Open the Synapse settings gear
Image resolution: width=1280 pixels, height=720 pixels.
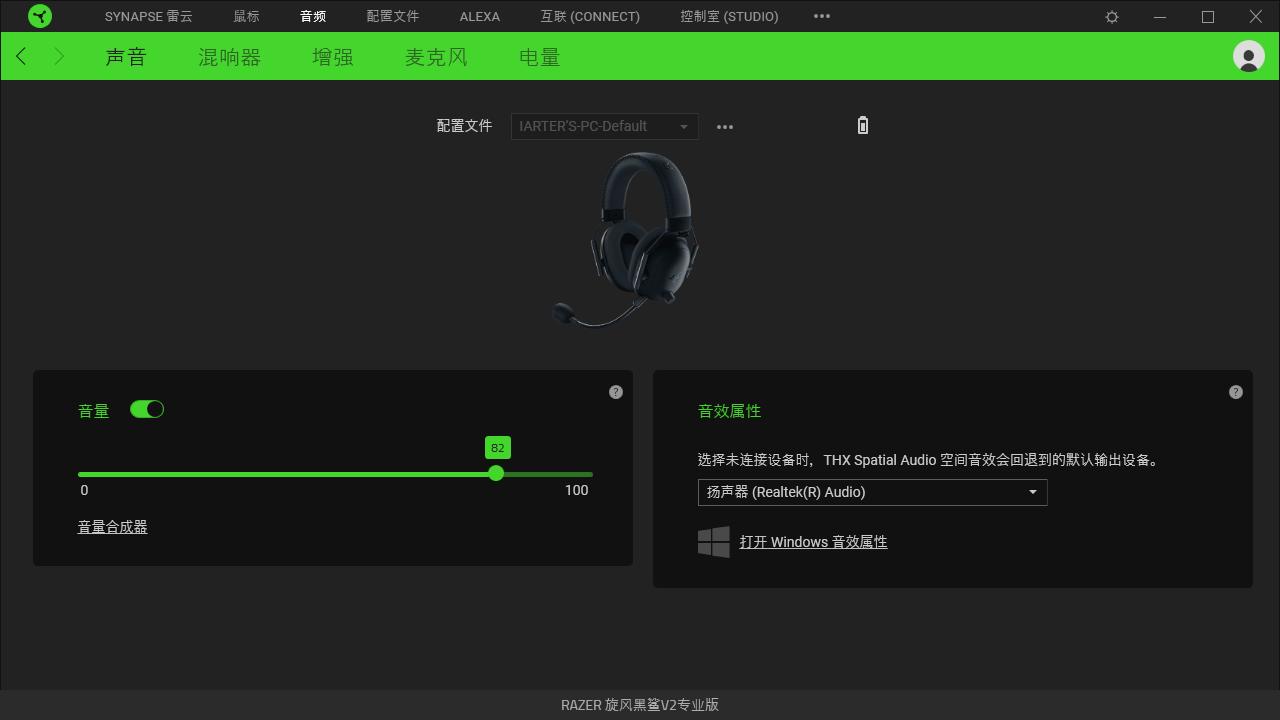[1111, 16]
